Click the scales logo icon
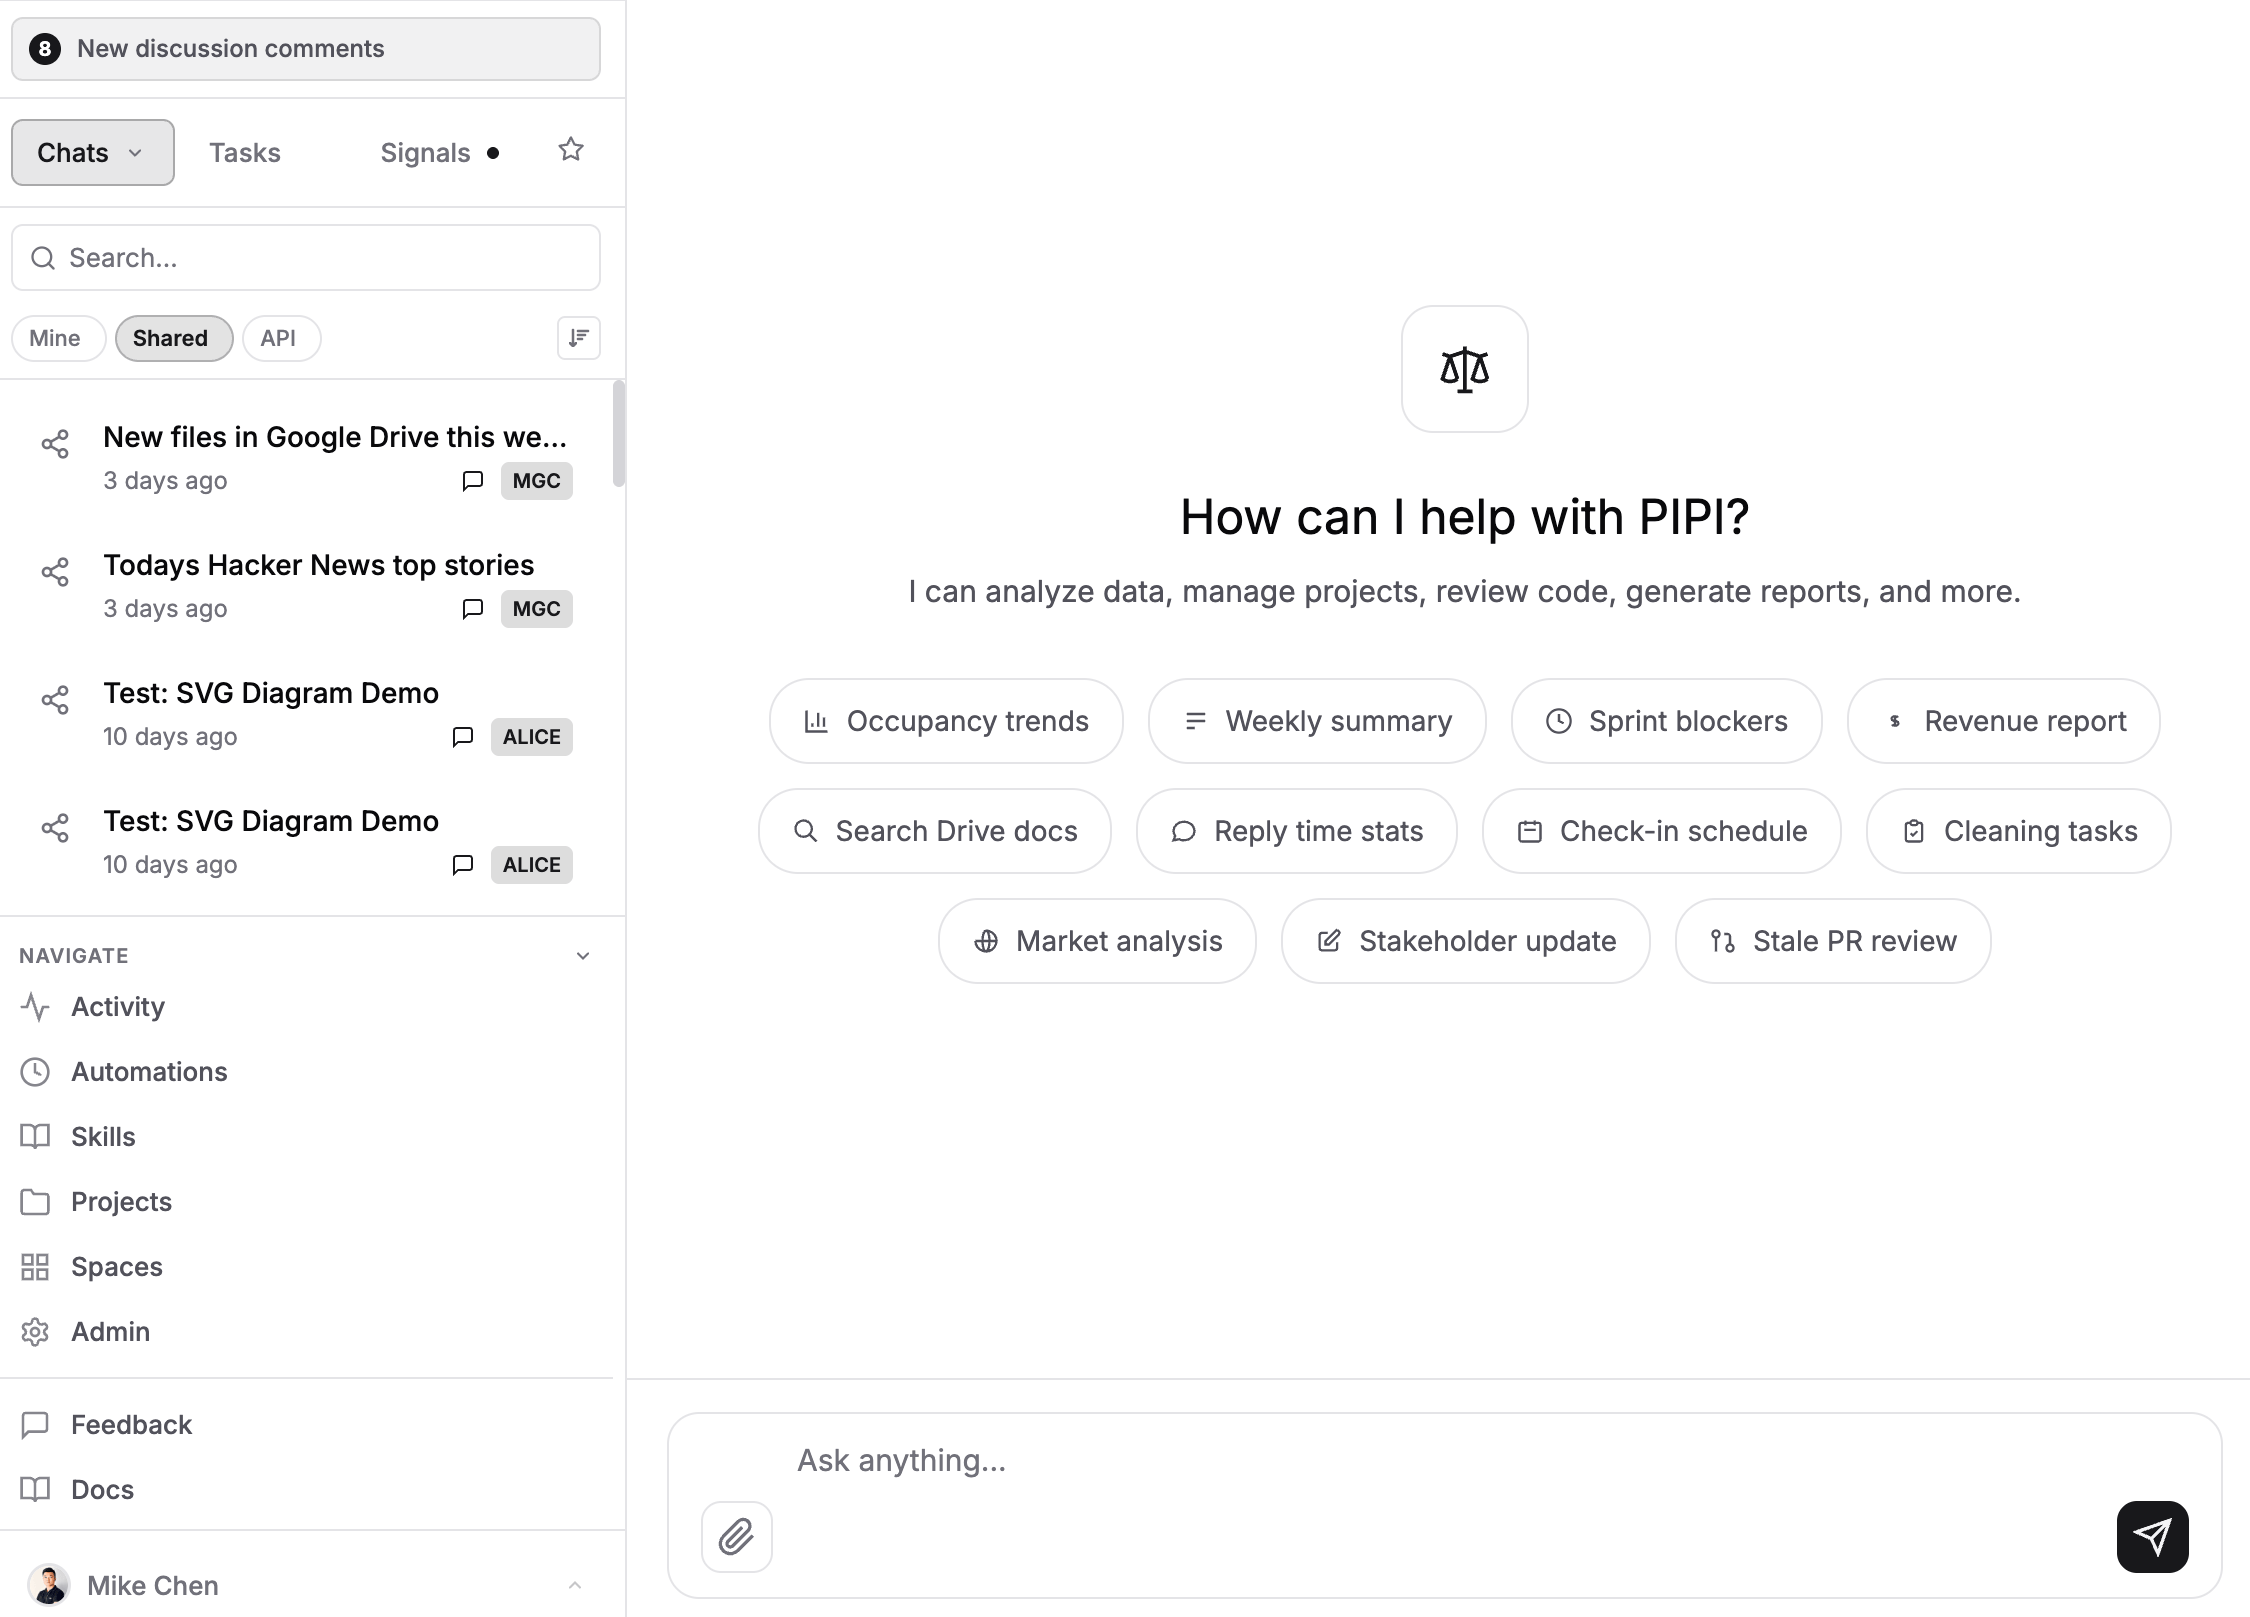Screen dimensions: 2250x1617 [x=1464, y=369]
